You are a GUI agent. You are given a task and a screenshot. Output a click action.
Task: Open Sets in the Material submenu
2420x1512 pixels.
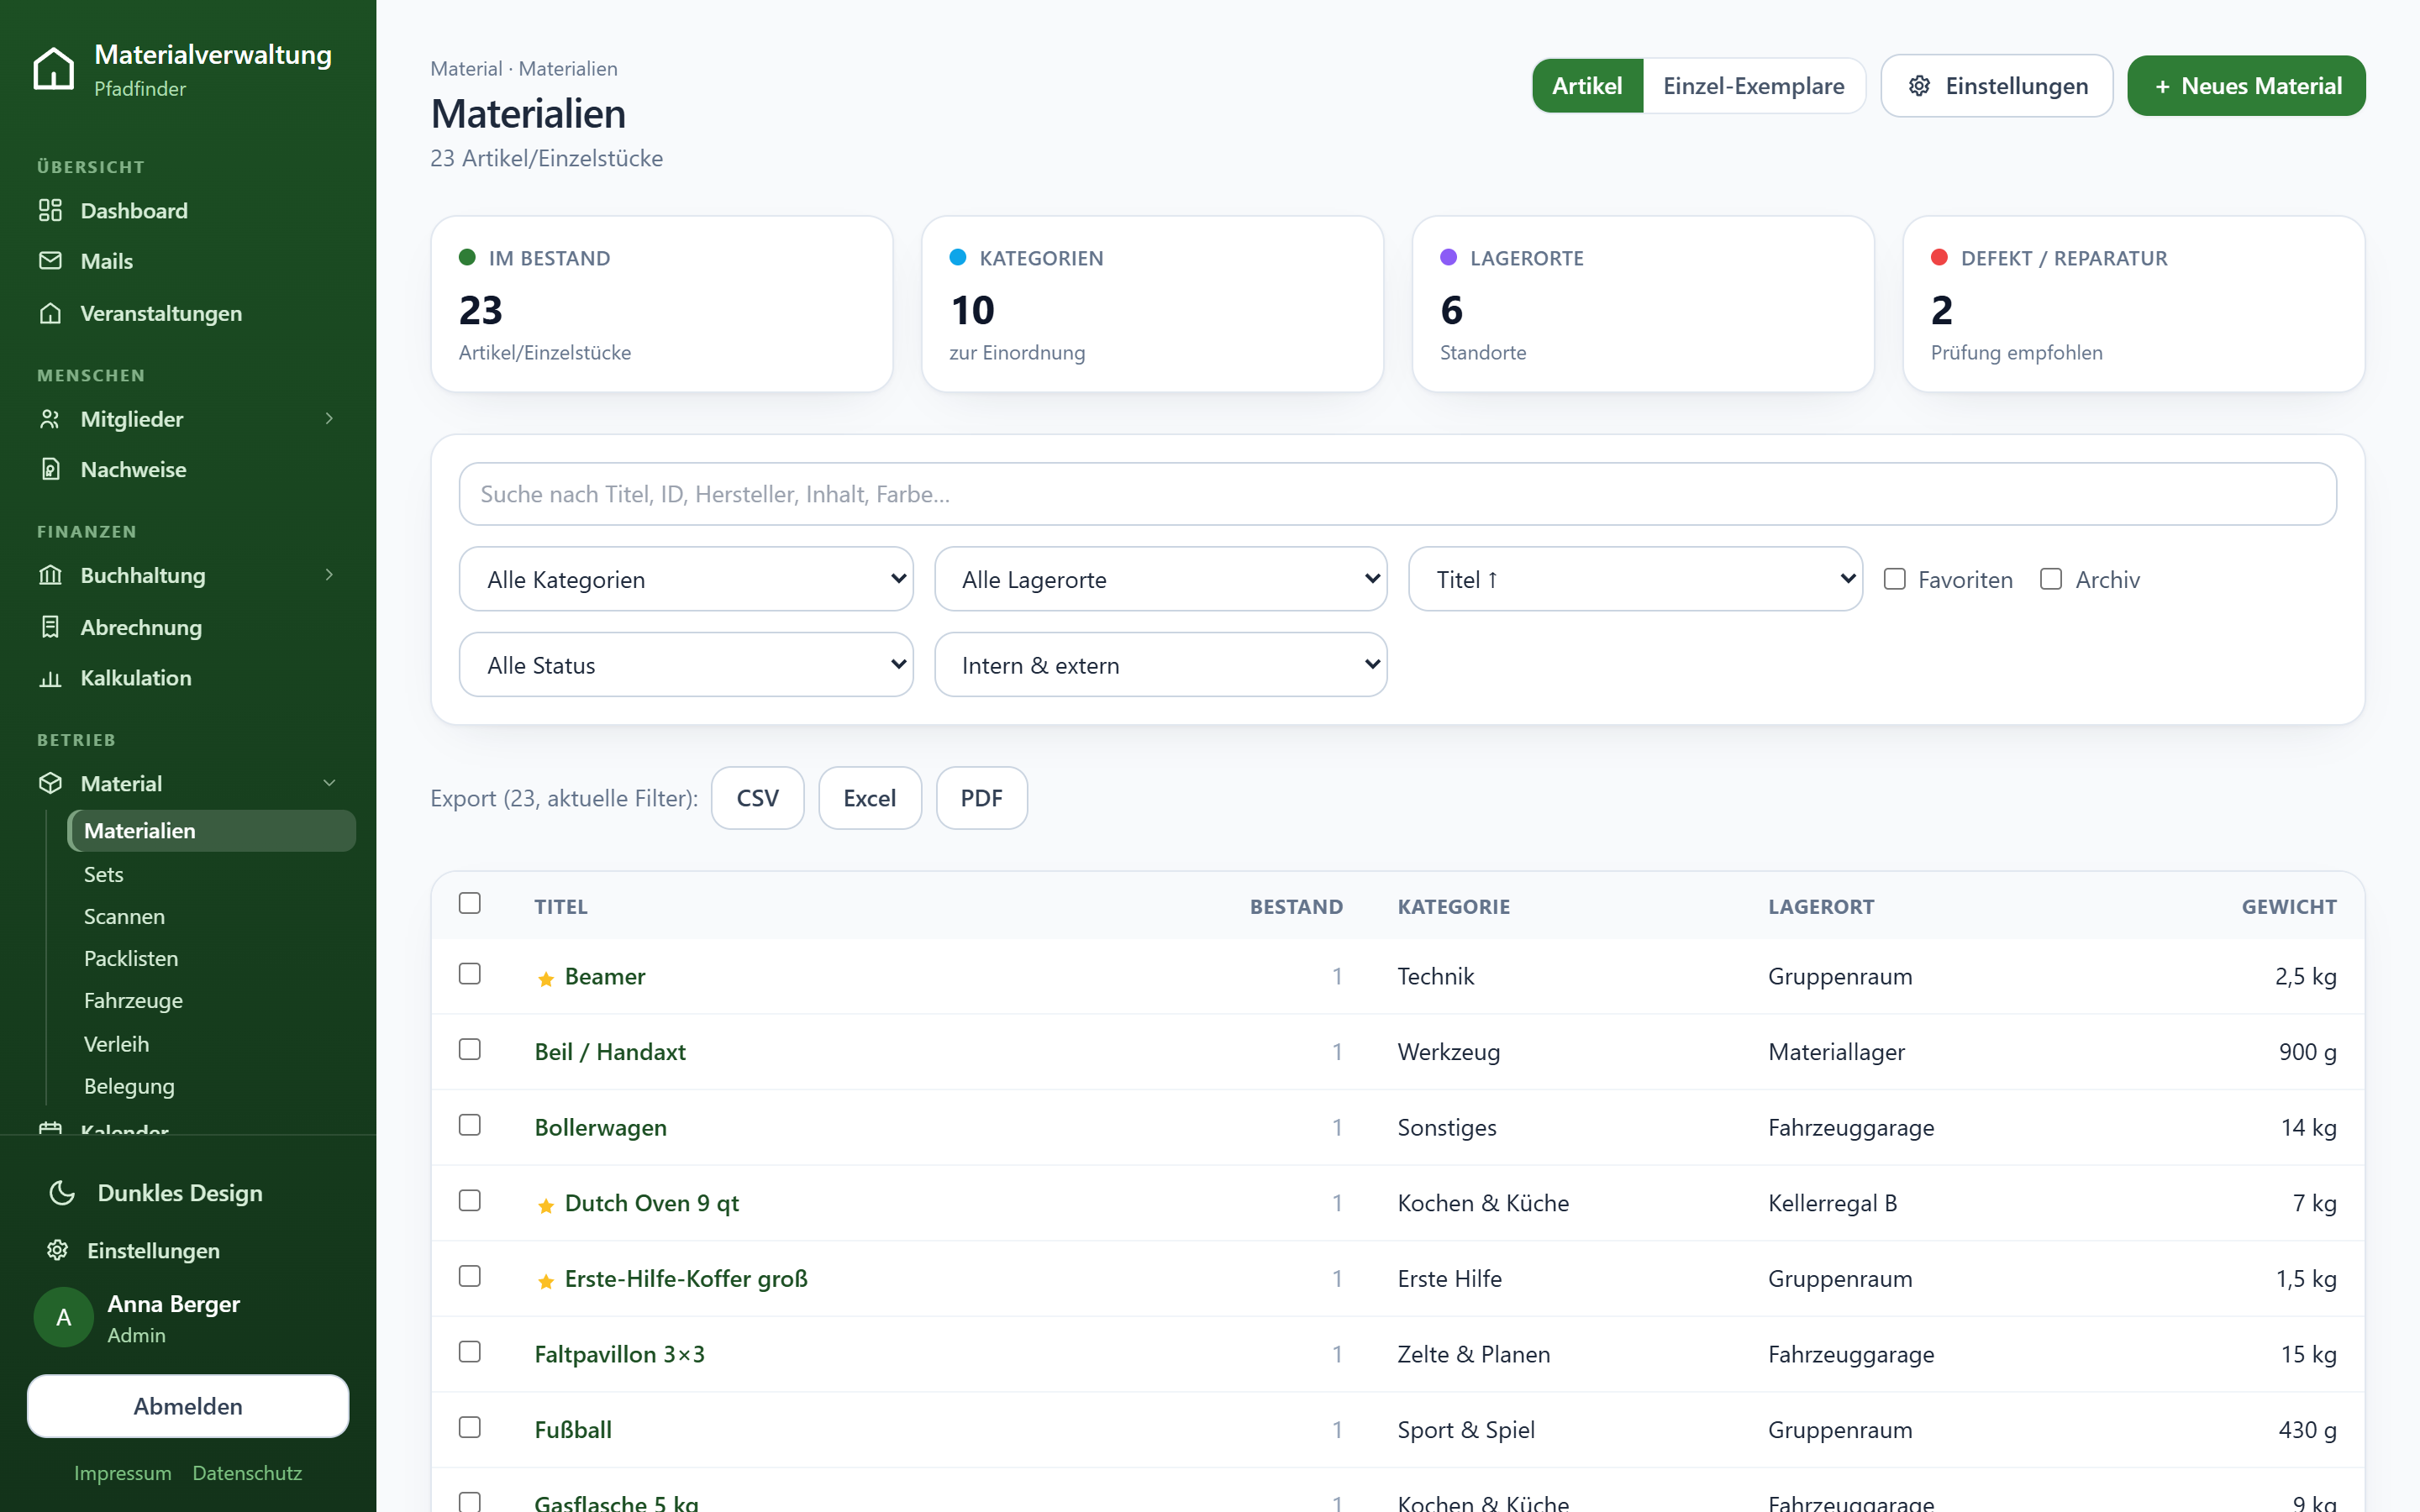pos(103,874)
